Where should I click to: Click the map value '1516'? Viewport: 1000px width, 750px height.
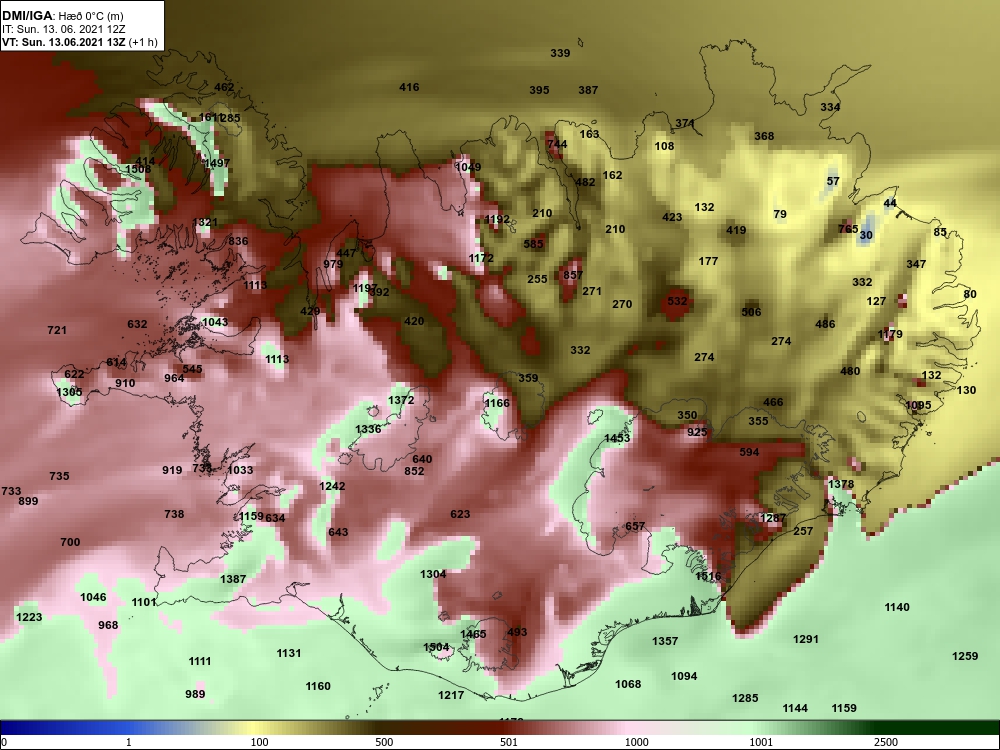(708, 577)
